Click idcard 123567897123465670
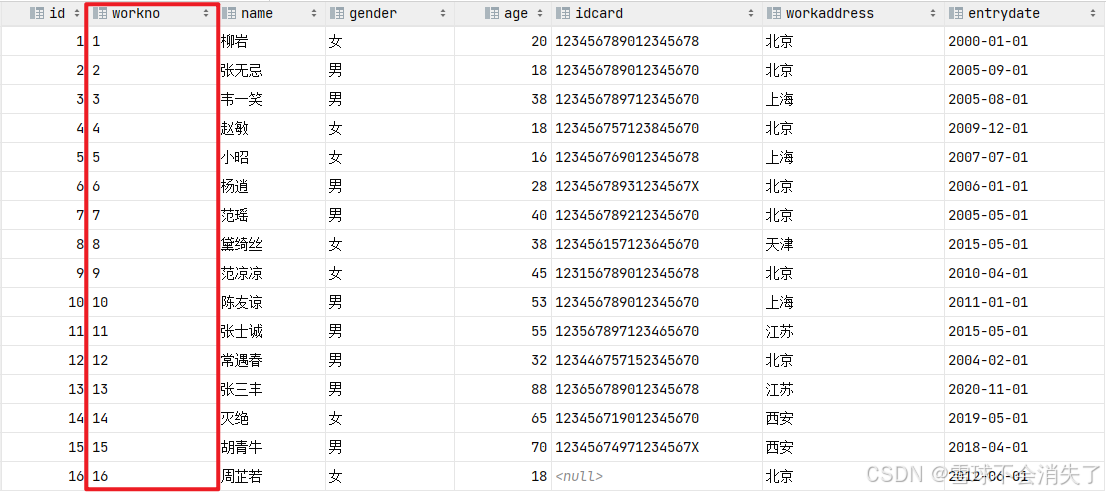The width and height of the screenshot is (1106, 494). tap(627, 331)
